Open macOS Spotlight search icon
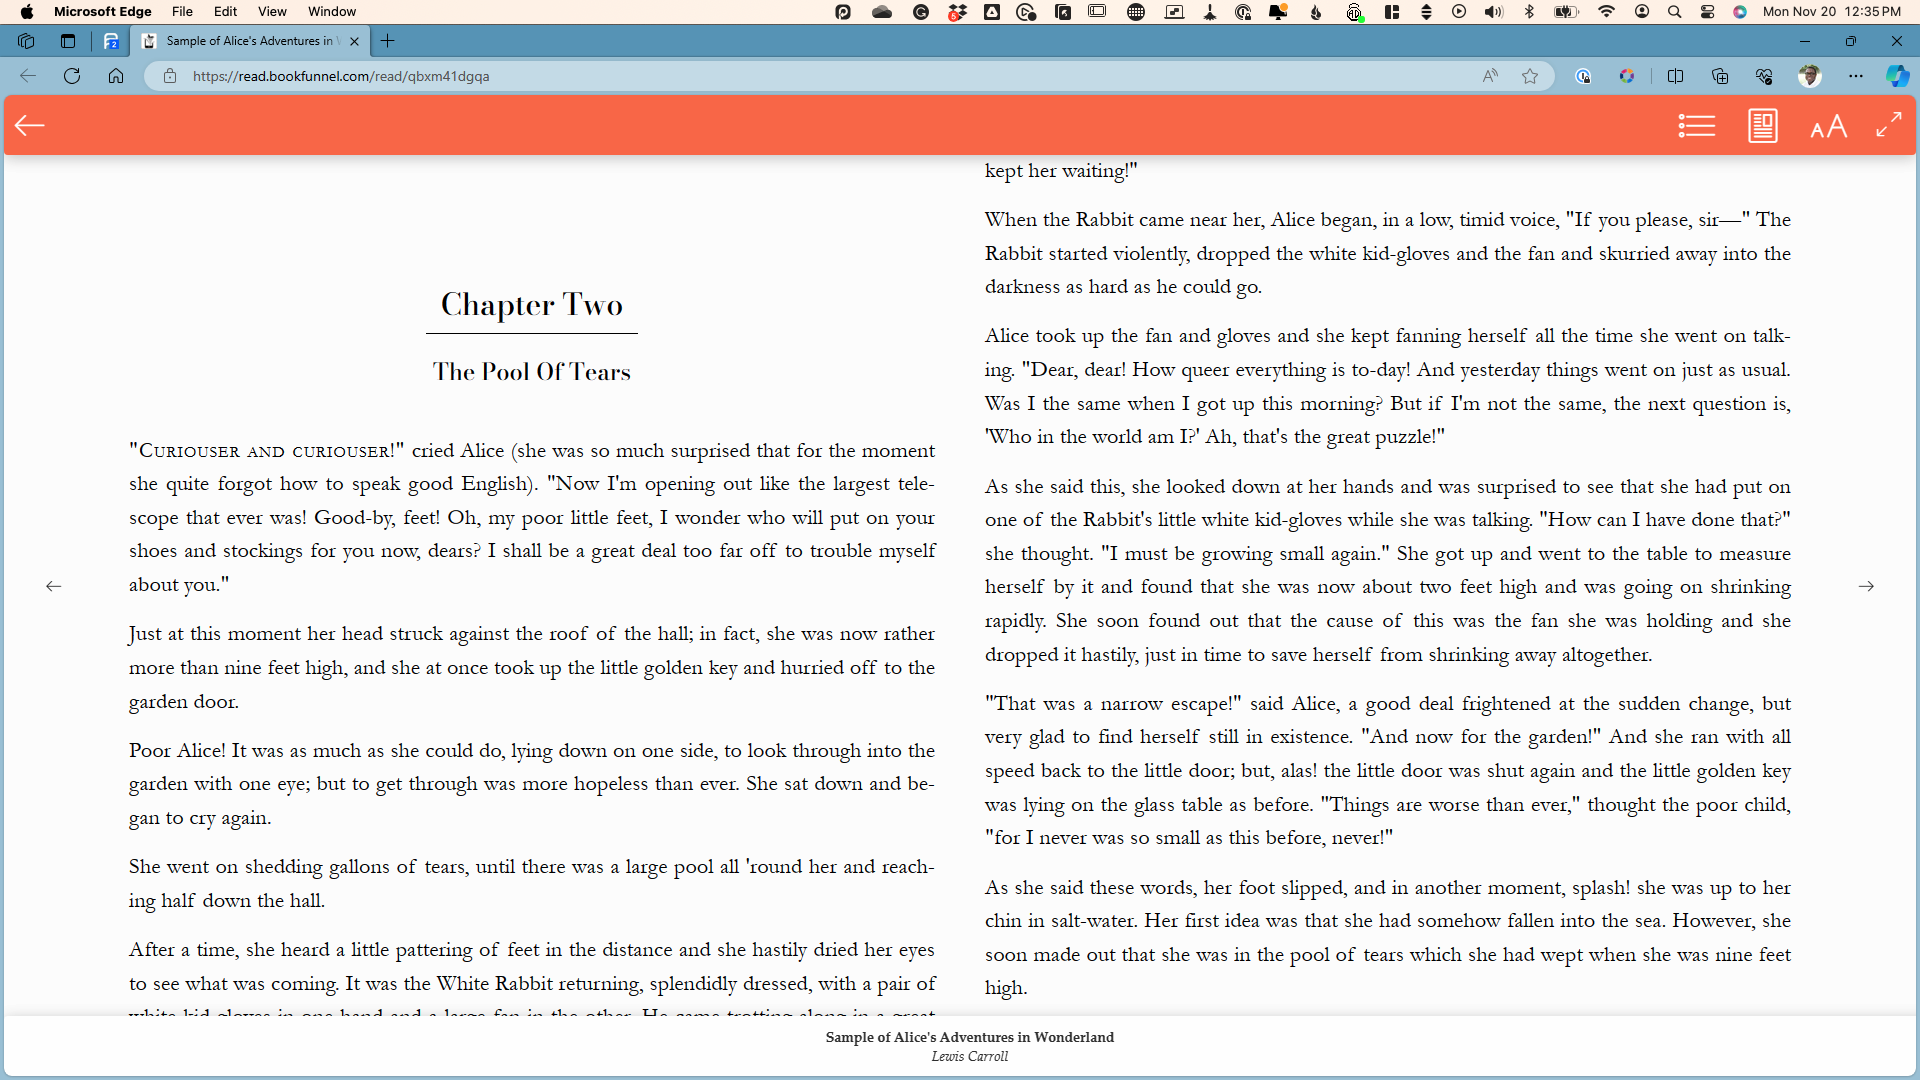Viewport: 1920px width, 1080px height. 1674,12
